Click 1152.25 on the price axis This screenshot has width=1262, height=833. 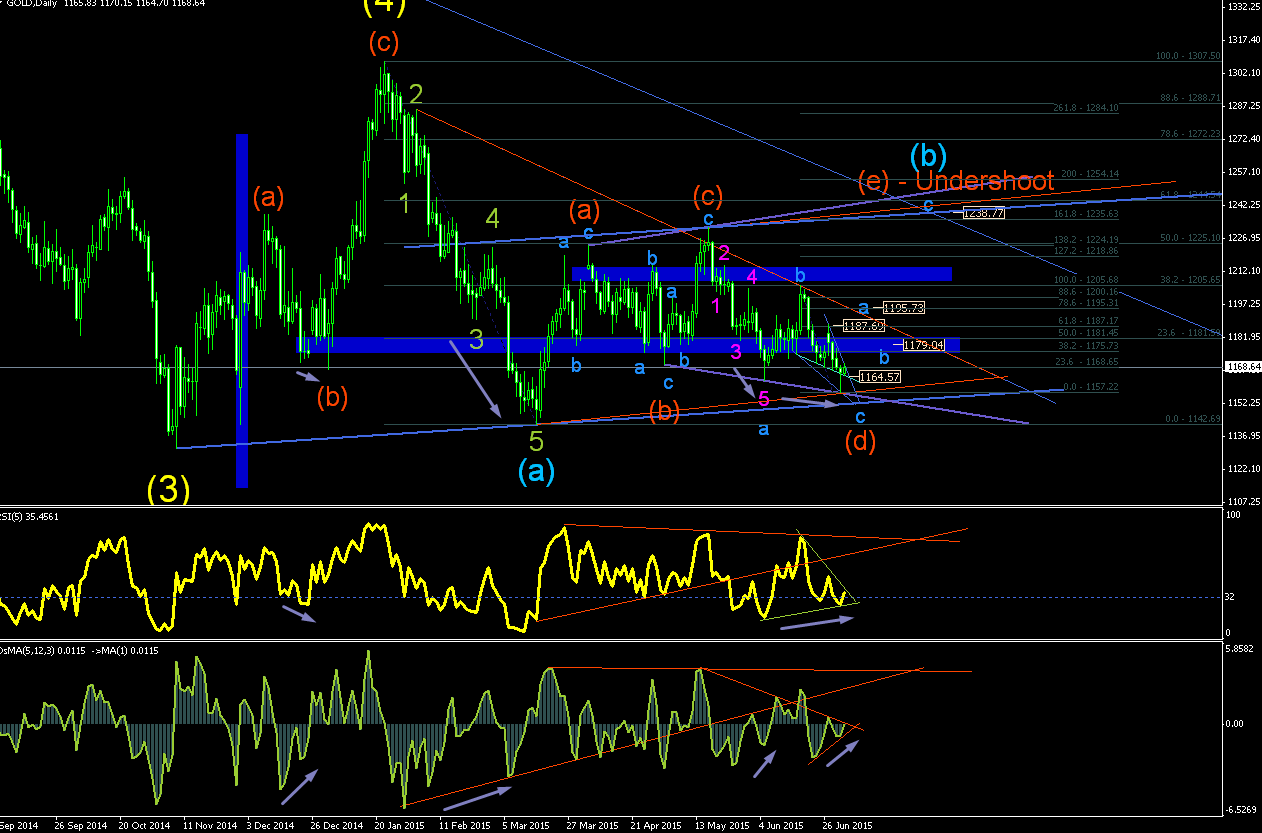click(x=1243, y=403)
